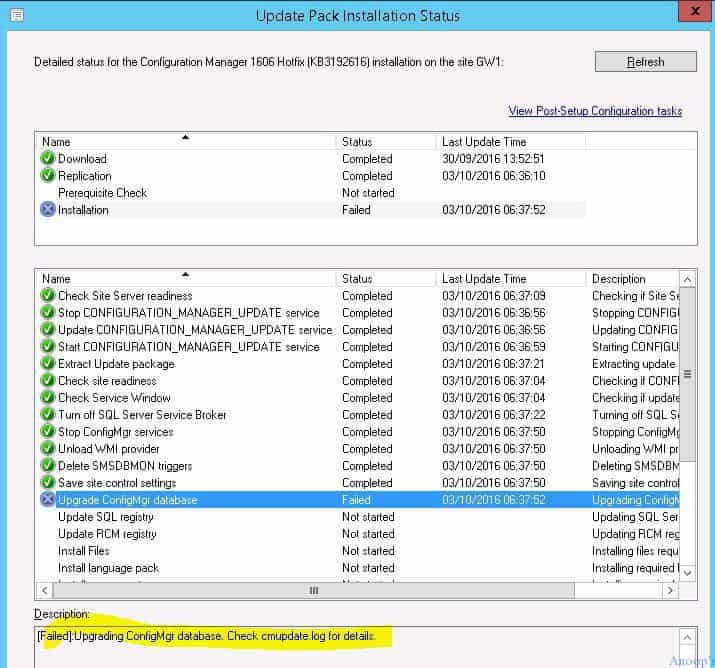The image size is (715, 668).
Task: Select Turn off SQL Server Service Broker row
Action: tap(359, 414)
